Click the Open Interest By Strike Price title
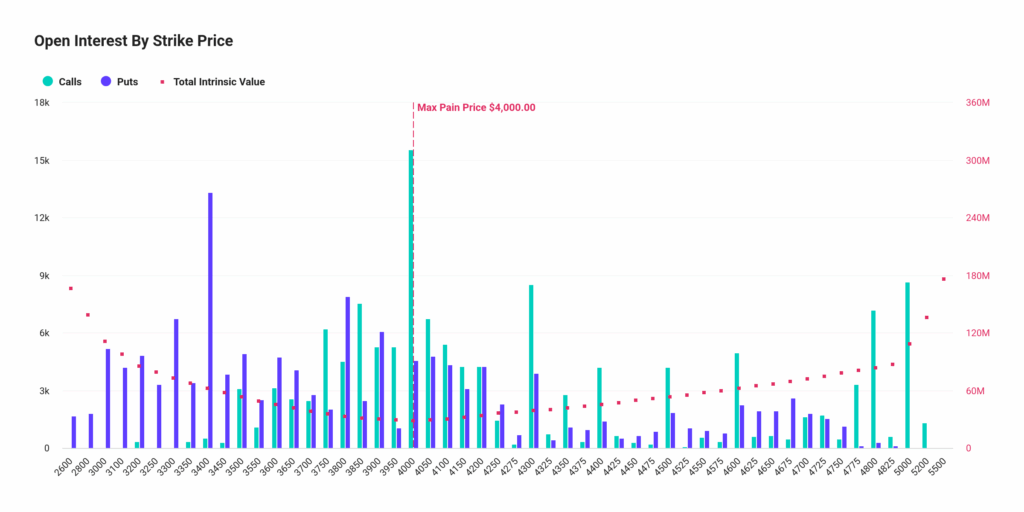This screenshot has height=512, width=1024. [133, 41]
